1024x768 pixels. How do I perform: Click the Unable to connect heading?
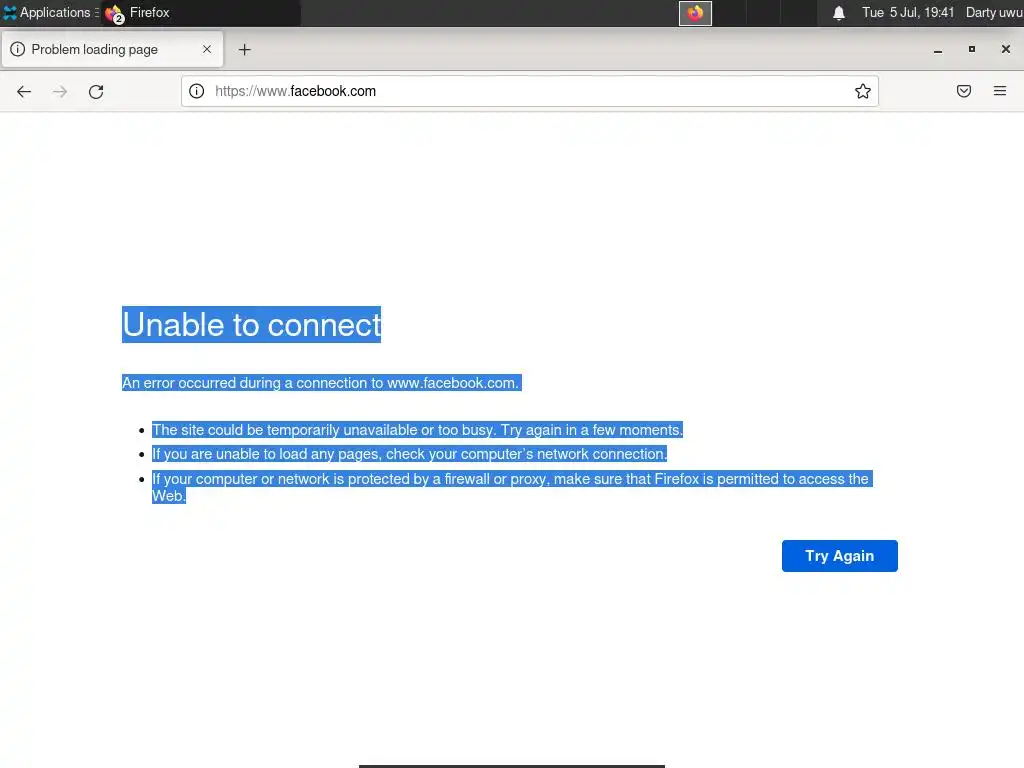pos(251,325)
